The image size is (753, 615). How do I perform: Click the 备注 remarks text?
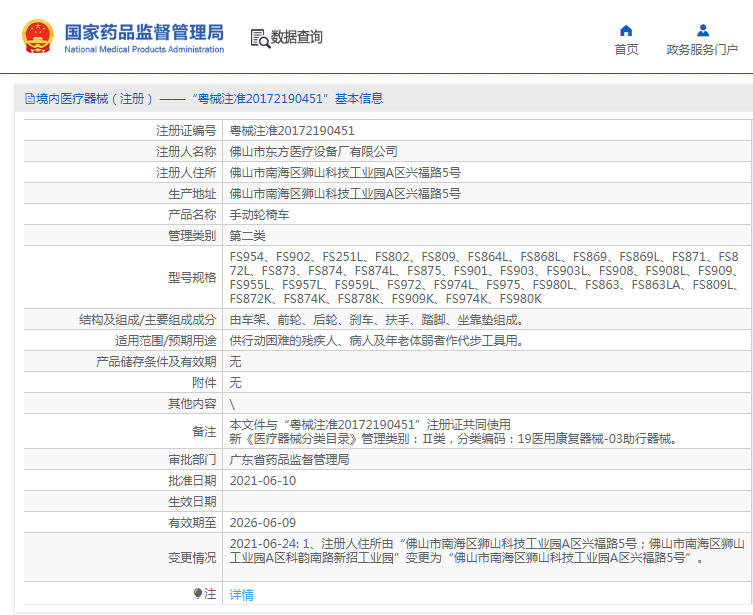pos(453,432)
